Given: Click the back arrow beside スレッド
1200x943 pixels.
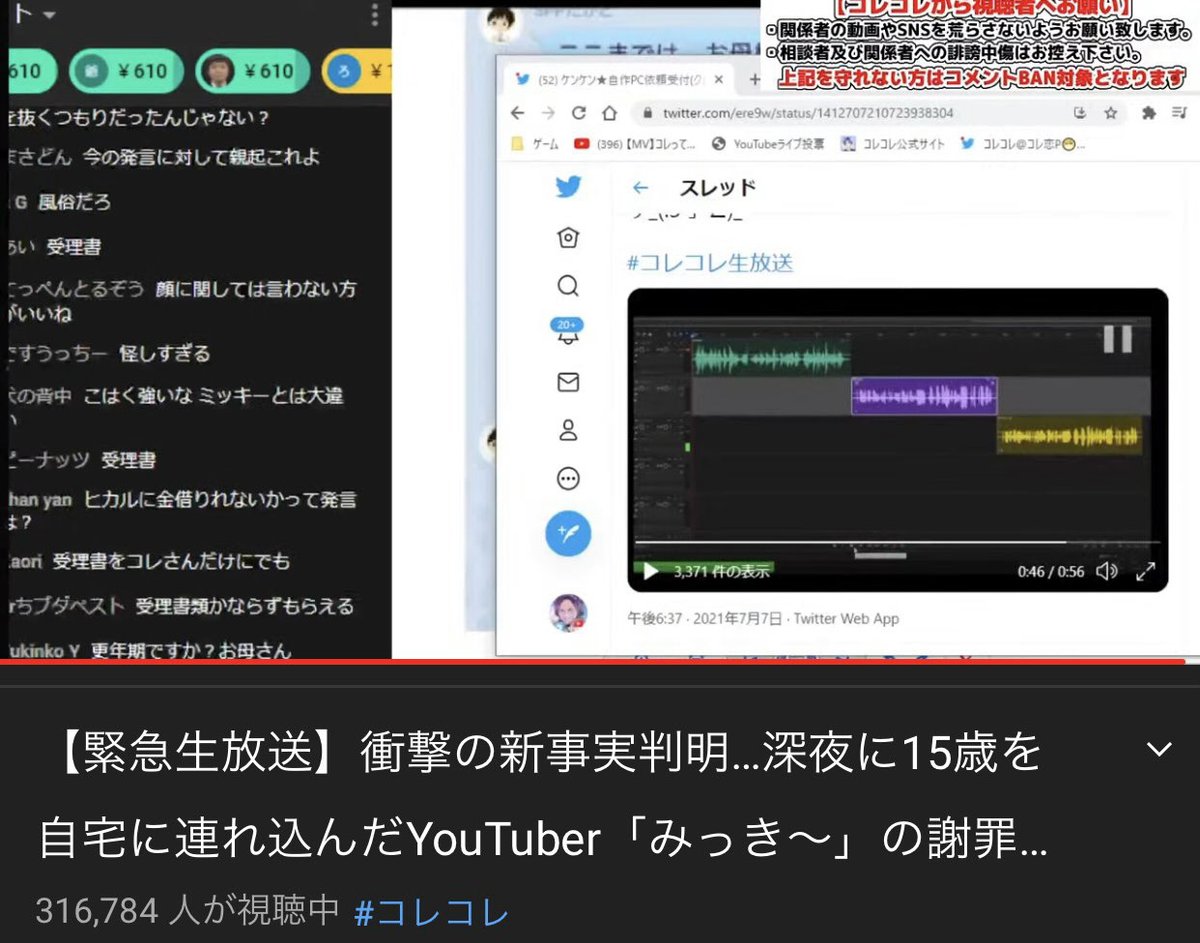Looking at the screenshot, I should (x=641, y=187).
